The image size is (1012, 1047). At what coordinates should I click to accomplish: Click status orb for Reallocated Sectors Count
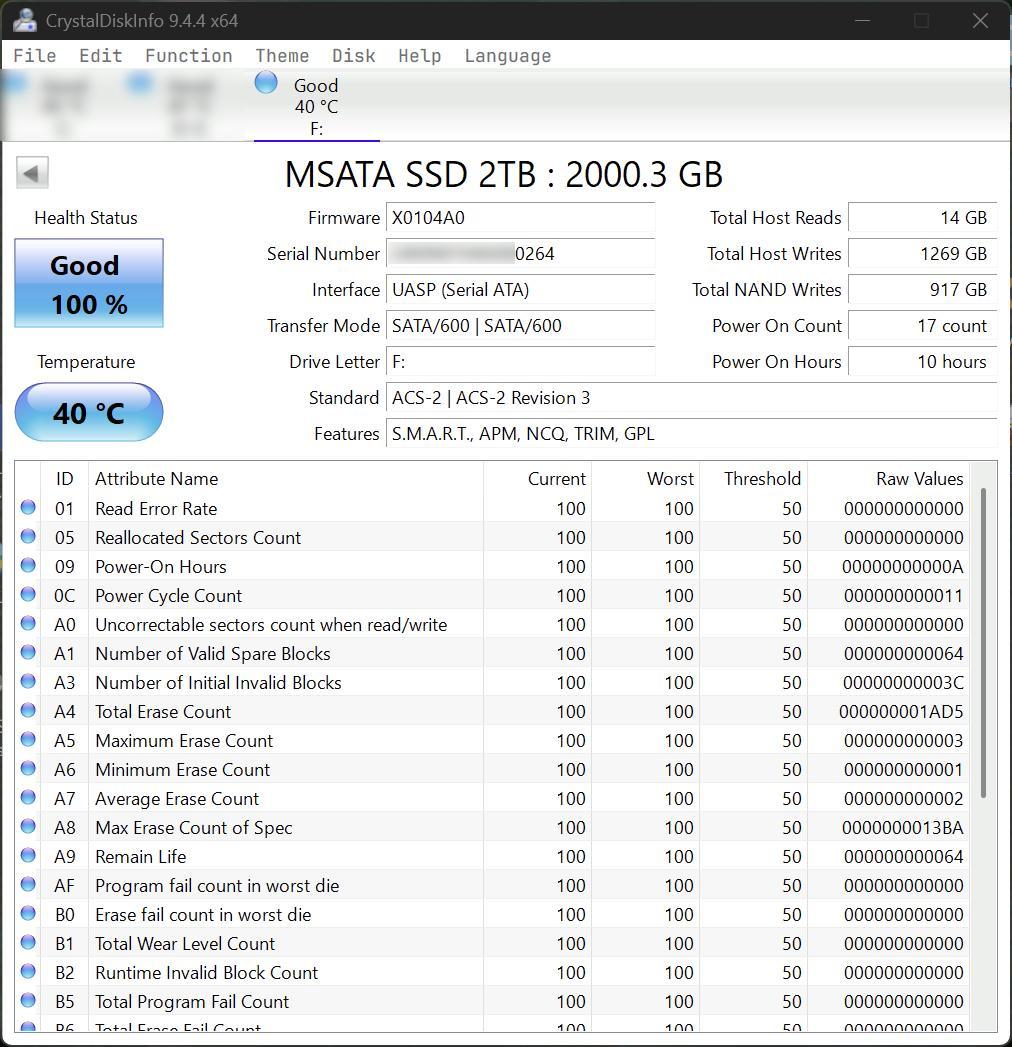pos(28,537)
